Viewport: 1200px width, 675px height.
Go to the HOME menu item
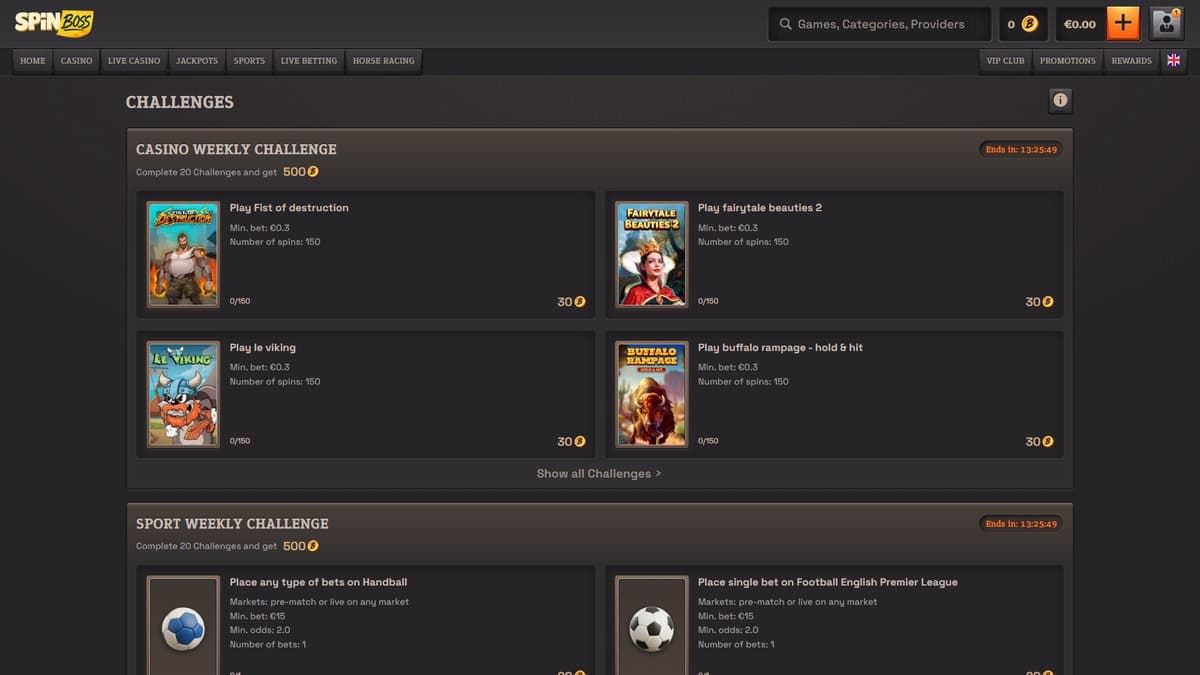point(33,61)
